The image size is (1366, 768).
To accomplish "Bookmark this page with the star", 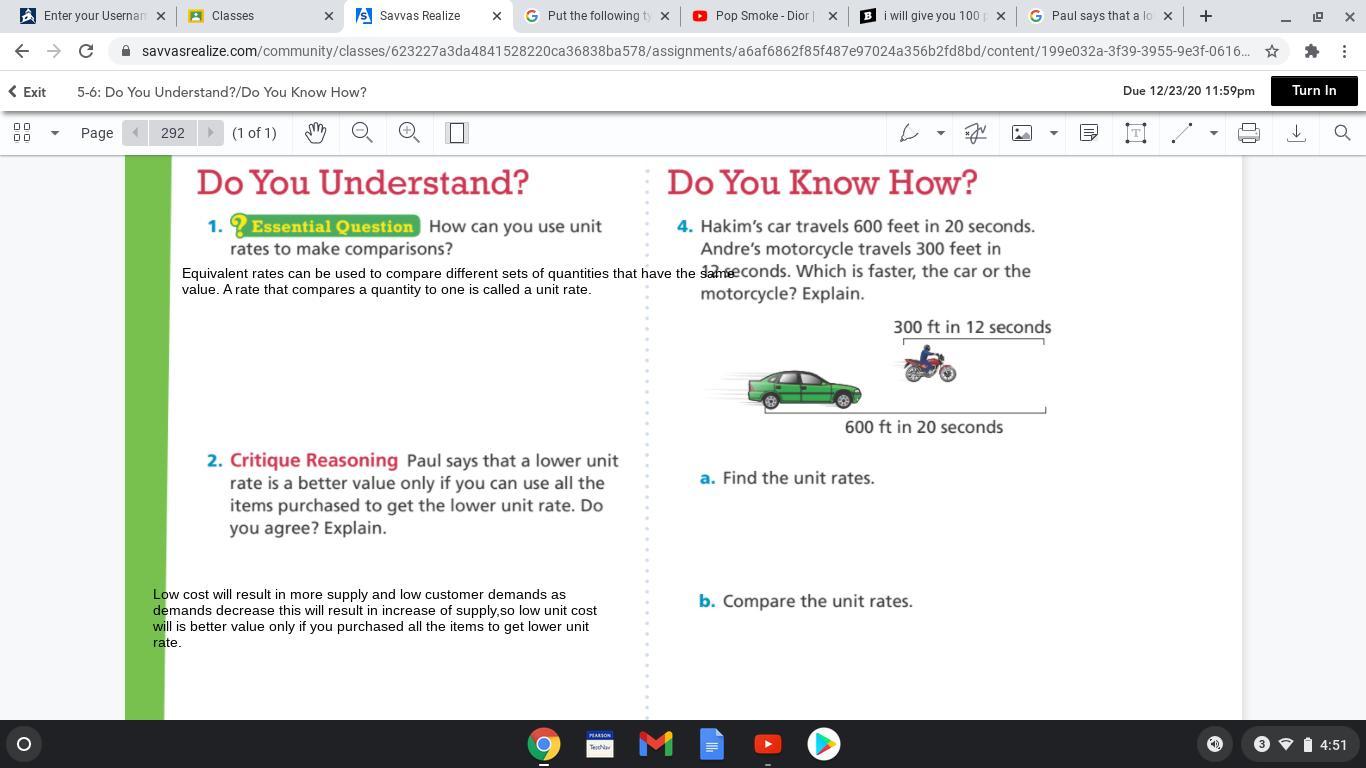I will pyautogui.click(x=1272, y=51).
